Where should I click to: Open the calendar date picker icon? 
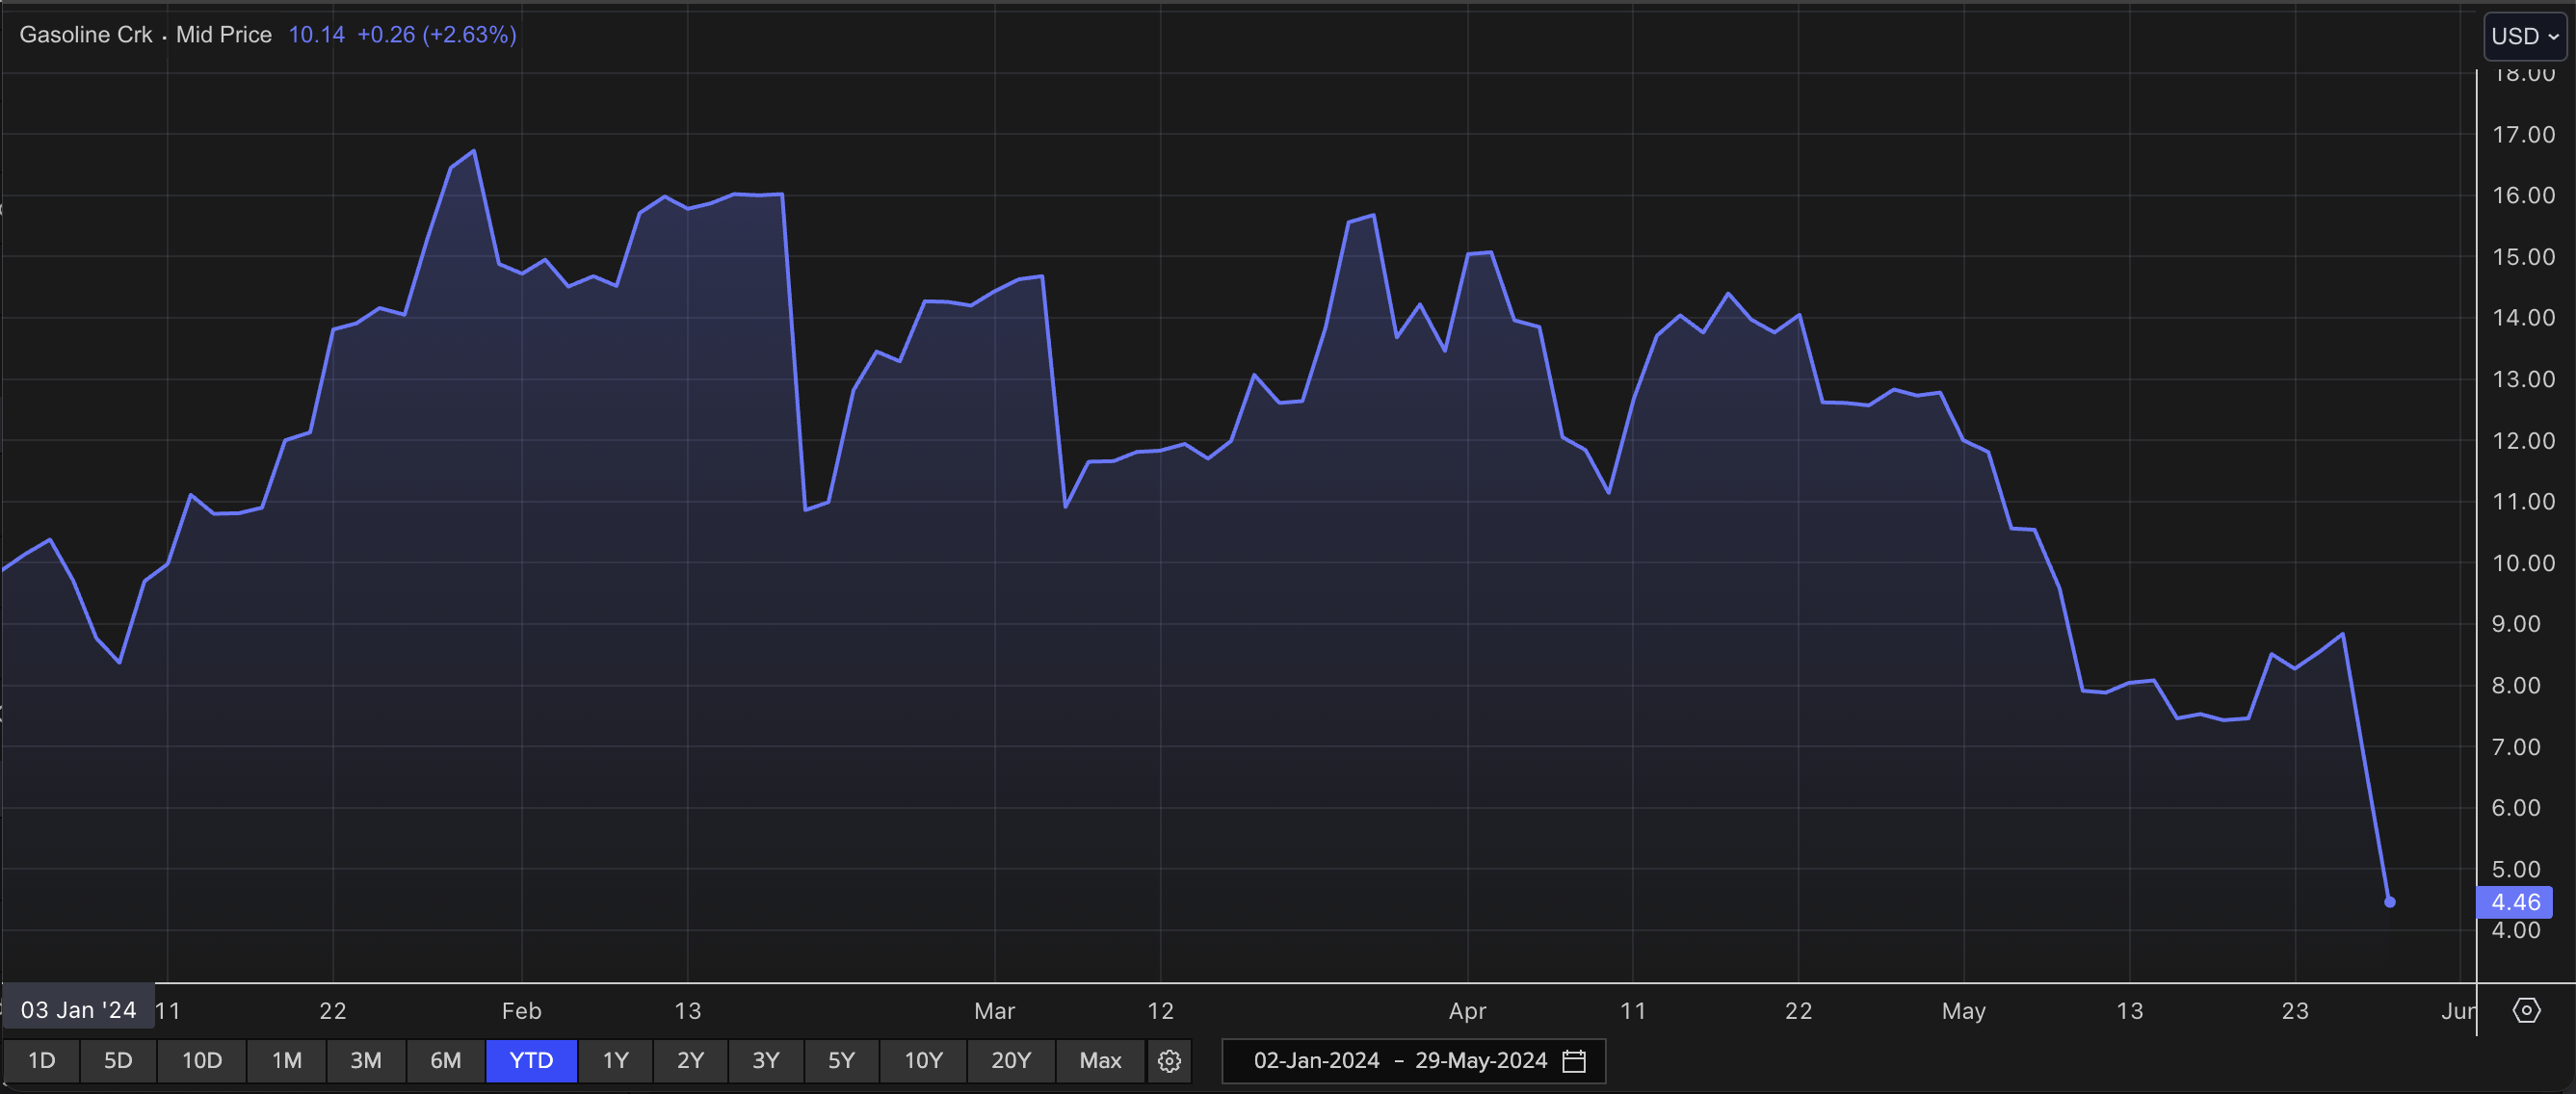1573,1061
